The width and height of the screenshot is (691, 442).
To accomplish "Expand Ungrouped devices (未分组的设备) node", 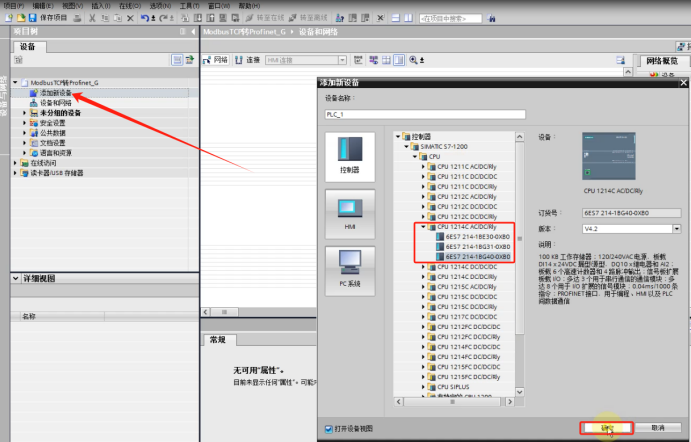I will (25, 113).
